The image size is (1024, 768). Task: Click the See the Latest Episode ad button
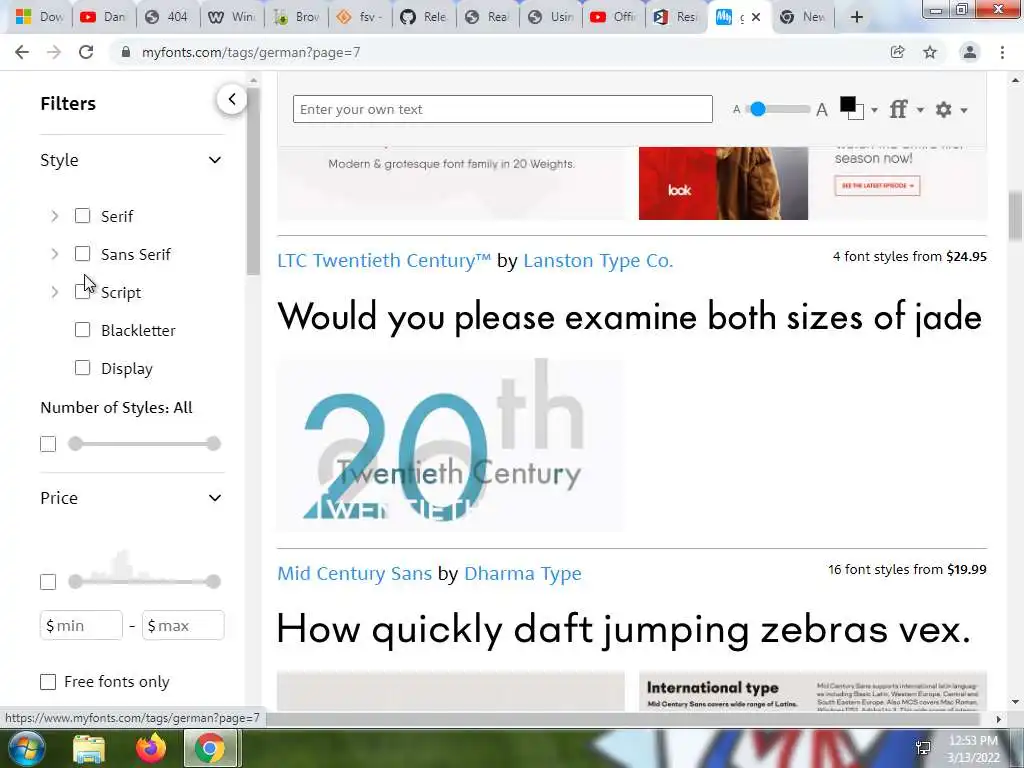(877, 185)
